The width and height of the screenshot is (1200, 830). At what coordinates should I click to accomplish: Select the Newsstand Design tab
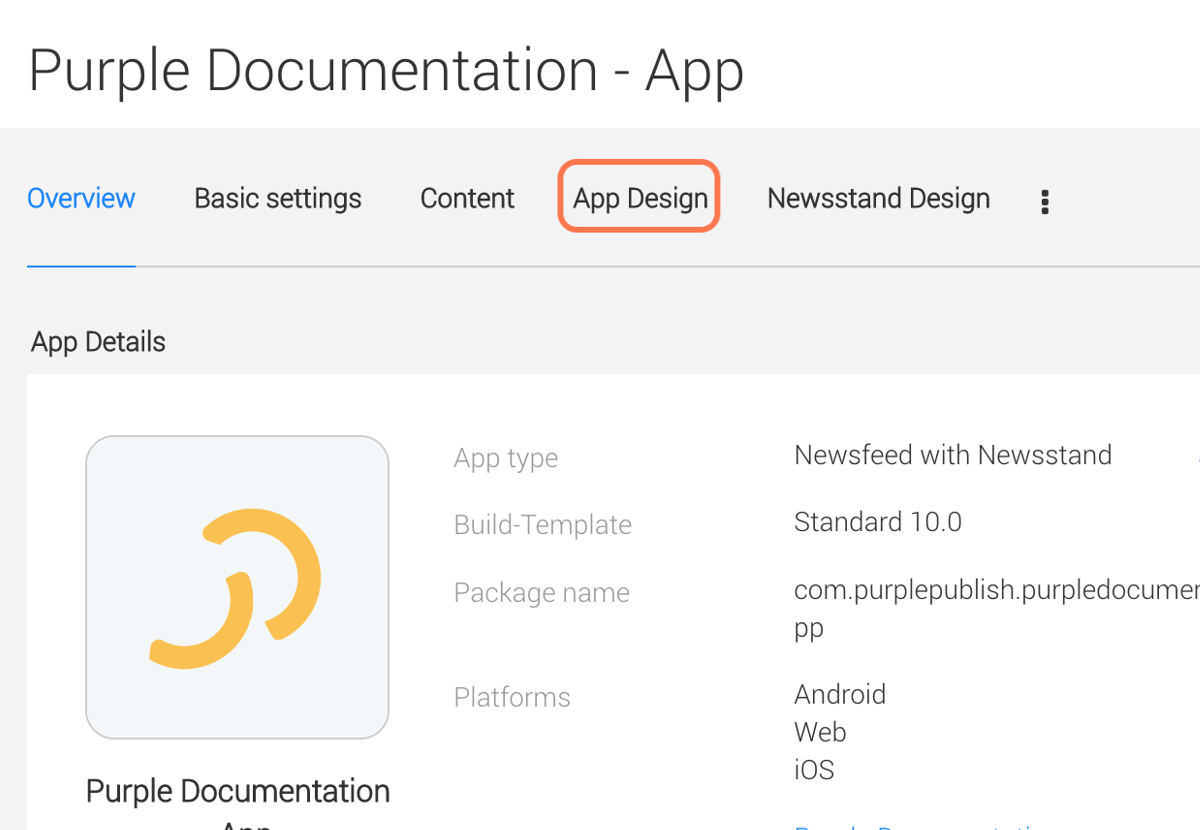point(878,198)
